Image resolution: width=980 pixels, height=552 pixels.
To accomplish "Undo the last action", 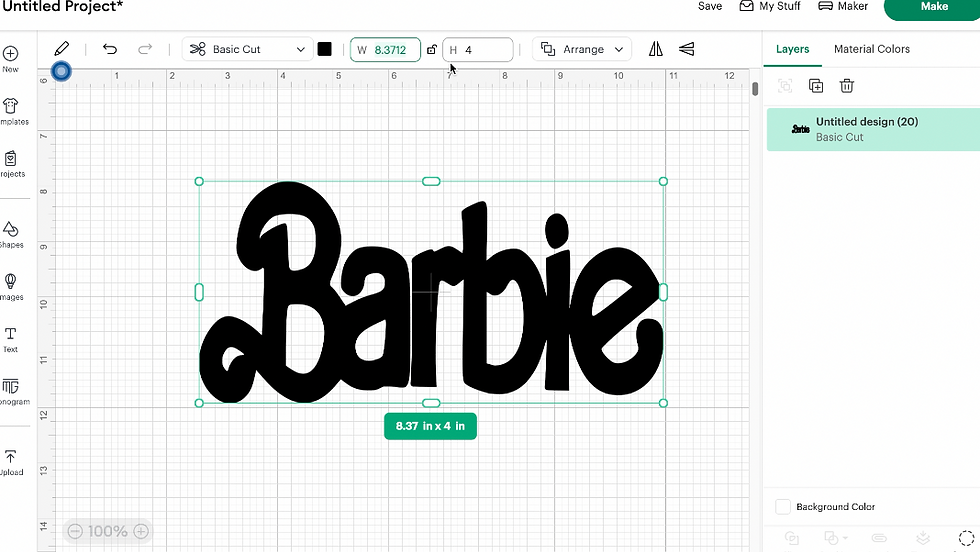I will click(110, 49).
